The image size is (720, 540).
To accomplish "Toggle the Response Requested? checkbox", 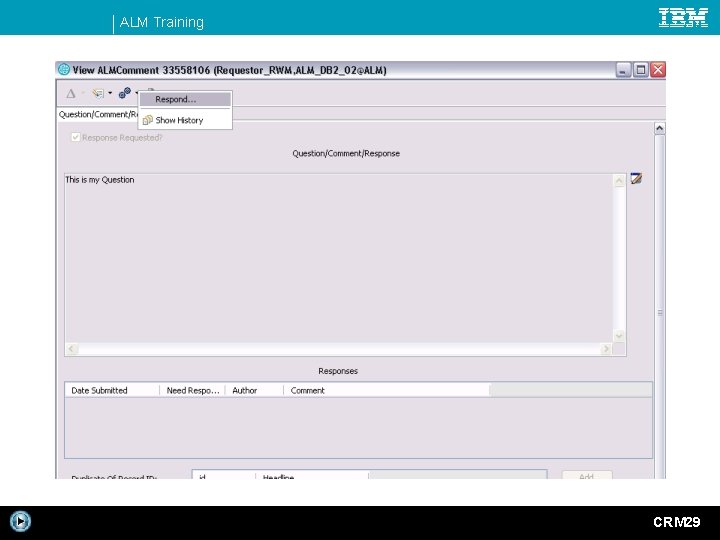I will [76, 137].
